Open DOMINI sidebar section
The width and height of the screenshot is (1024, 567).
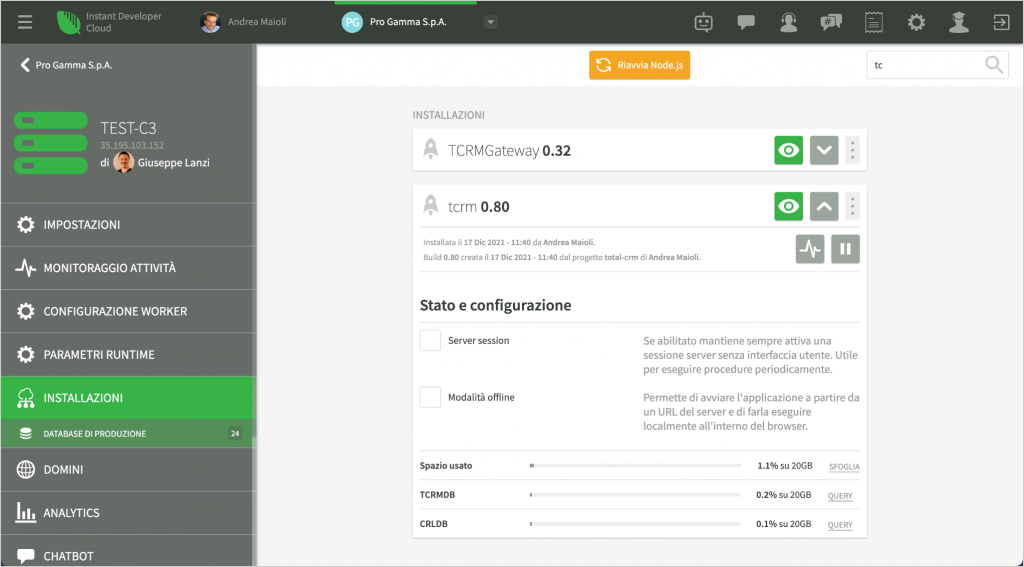click(x=127, y=470)
